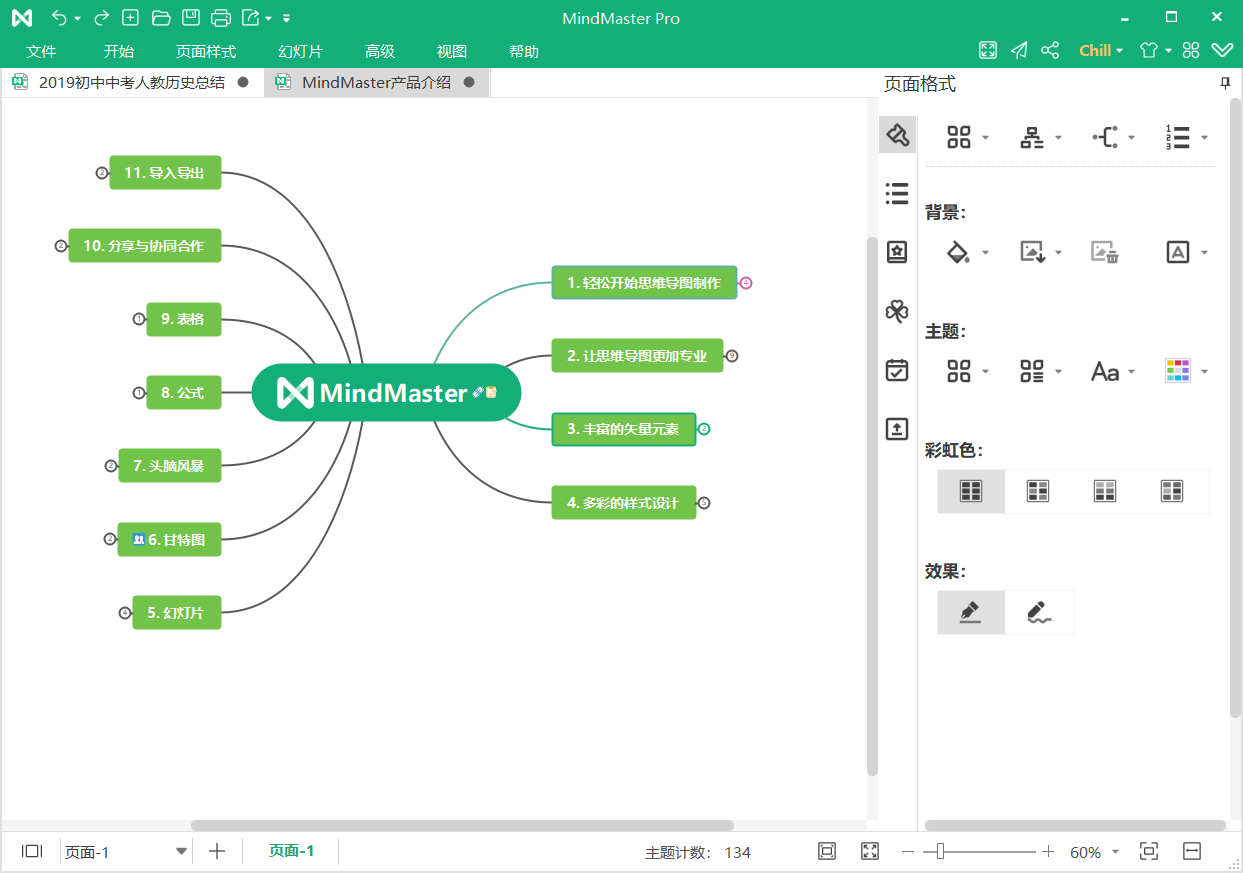Enable the straight line effect
This screenshot has height=873, width=1243.
[x=971, y=612]
